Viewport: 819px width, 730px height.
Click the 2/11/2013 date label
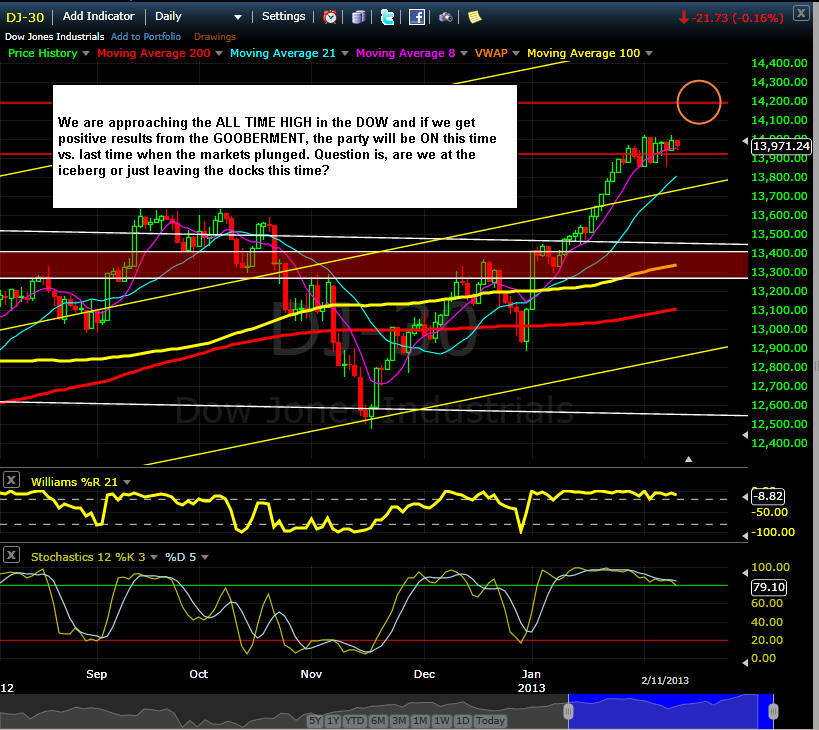pyautogui.click(x=665, y=680)
